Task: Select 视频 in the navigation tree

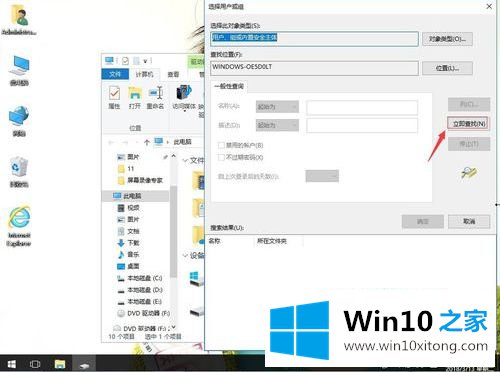Action: click(x=129, y=208)
